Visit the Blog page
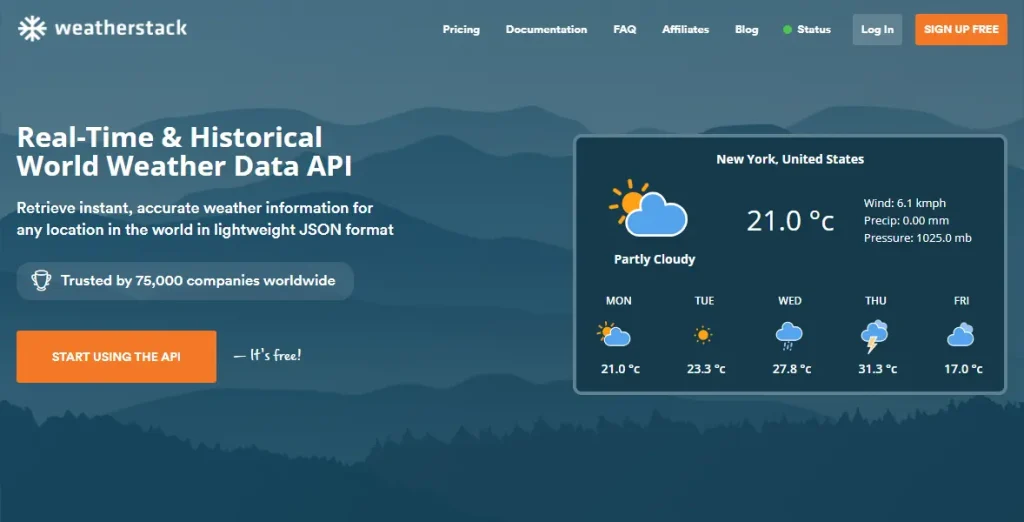Image resolution: width=1024 pixels, height=522 pixels. [746, 29]
